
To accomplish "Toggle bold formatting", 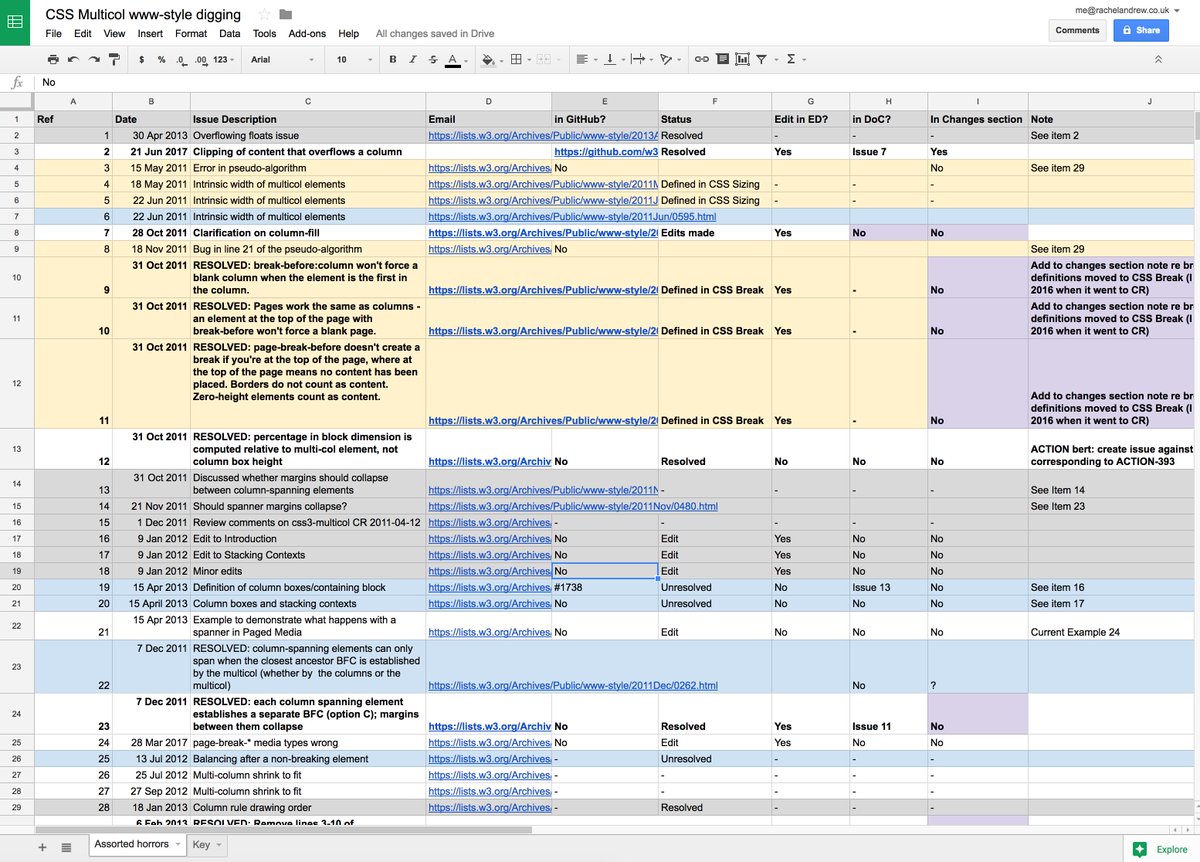I will (x=391, y=59).
